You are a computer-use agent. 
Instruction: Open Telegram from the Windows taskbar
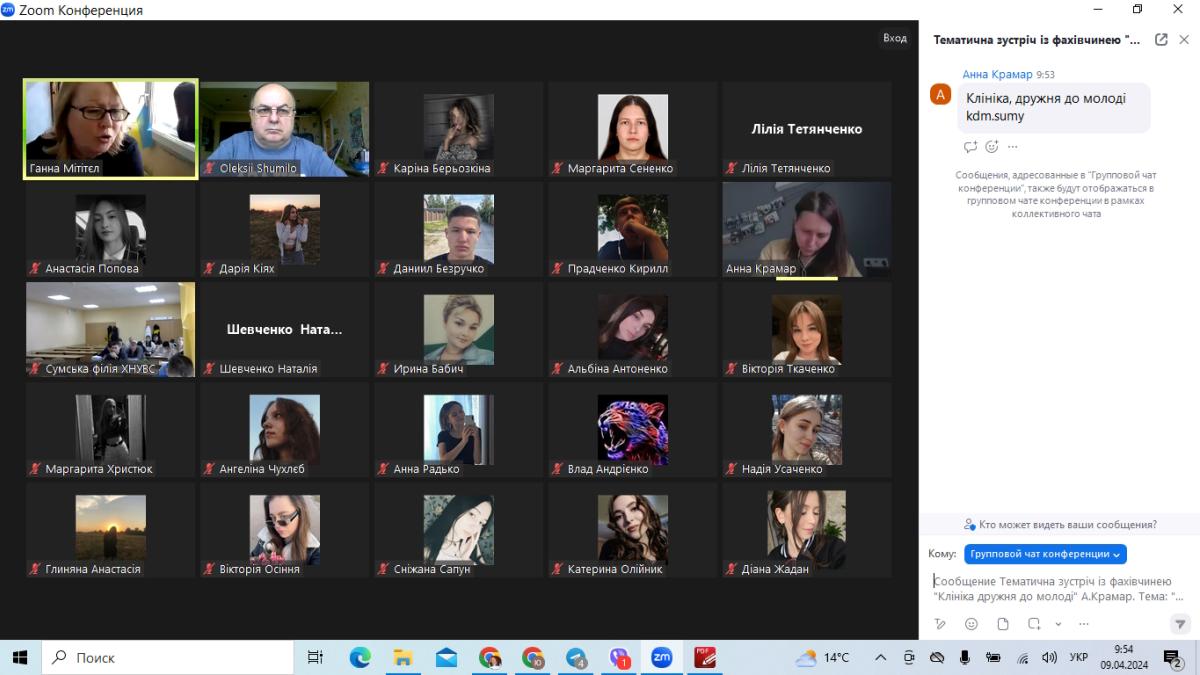click(x=576, y=657)
